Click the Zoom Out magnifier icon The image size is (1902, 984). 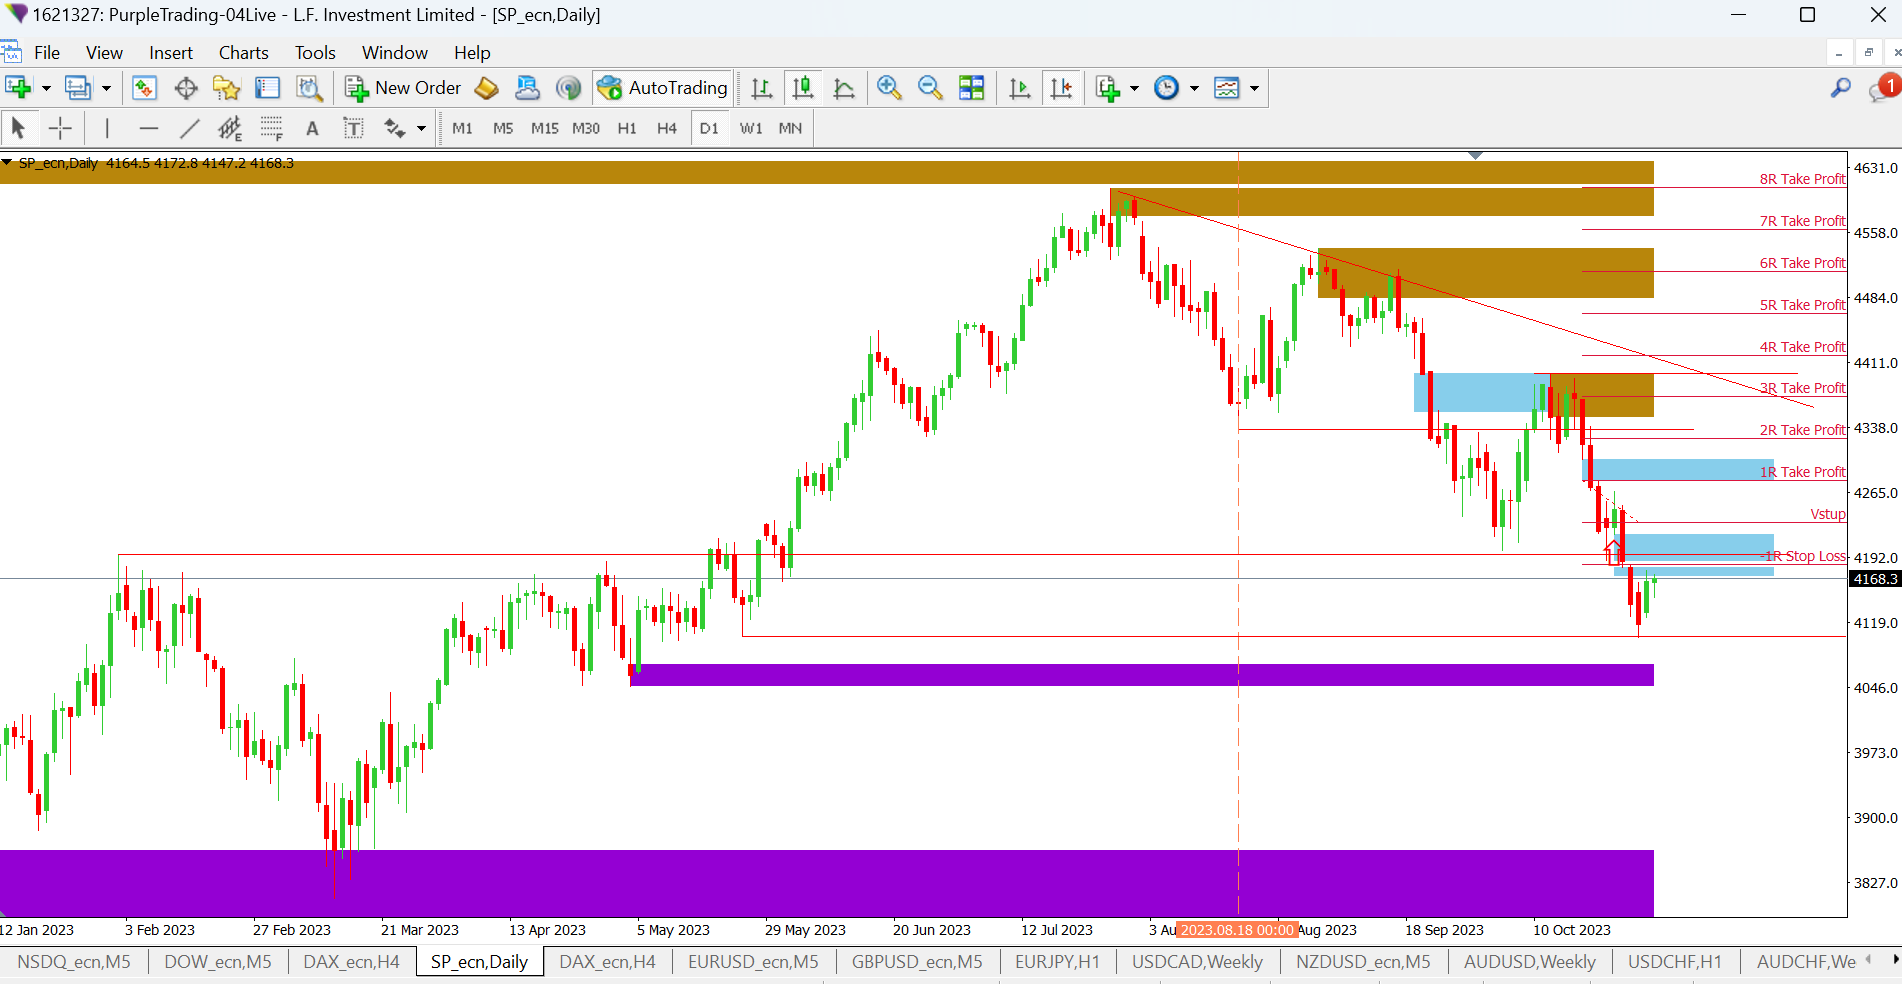click(x=930, y=88)
